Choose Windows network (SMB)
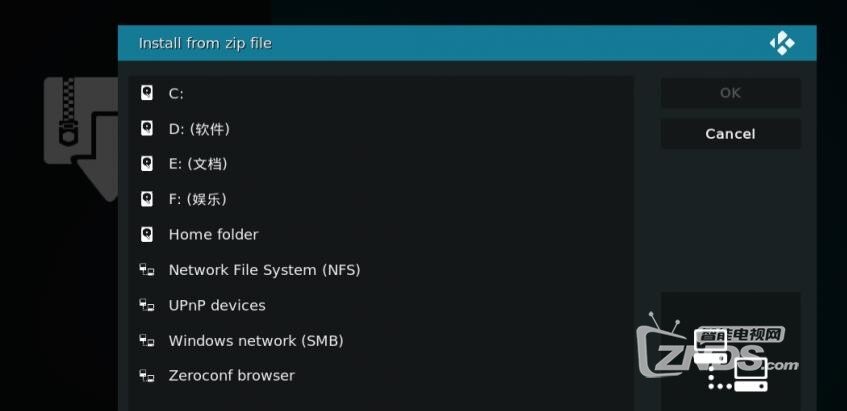 click(381, 340)
